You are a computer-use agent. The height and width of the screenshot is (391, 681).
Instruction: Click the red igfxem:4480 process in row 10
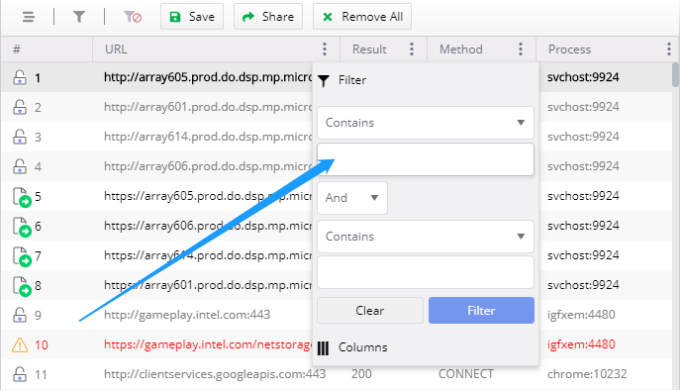pos(581,345)
